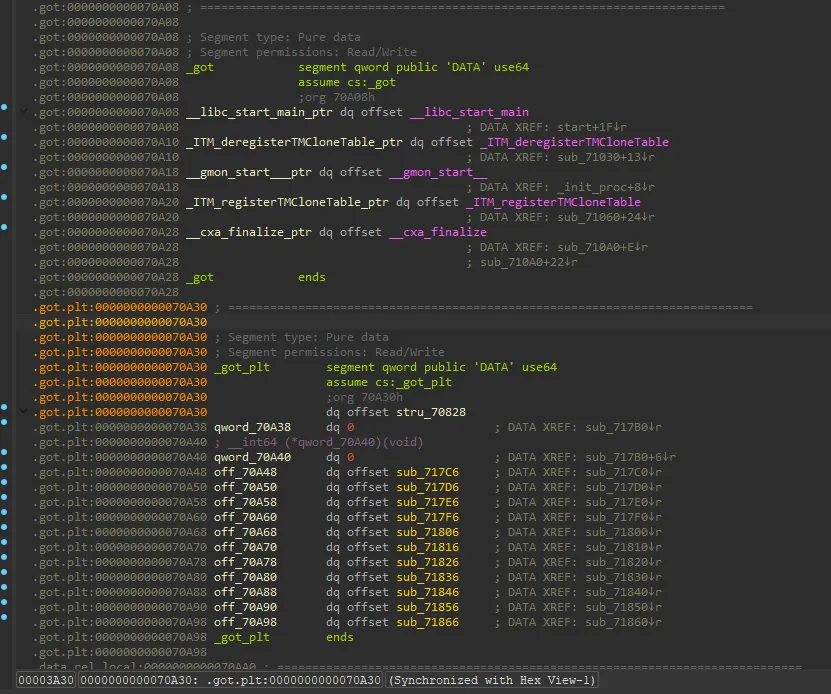Select the sub_71806 offset target

click(428, 532)
